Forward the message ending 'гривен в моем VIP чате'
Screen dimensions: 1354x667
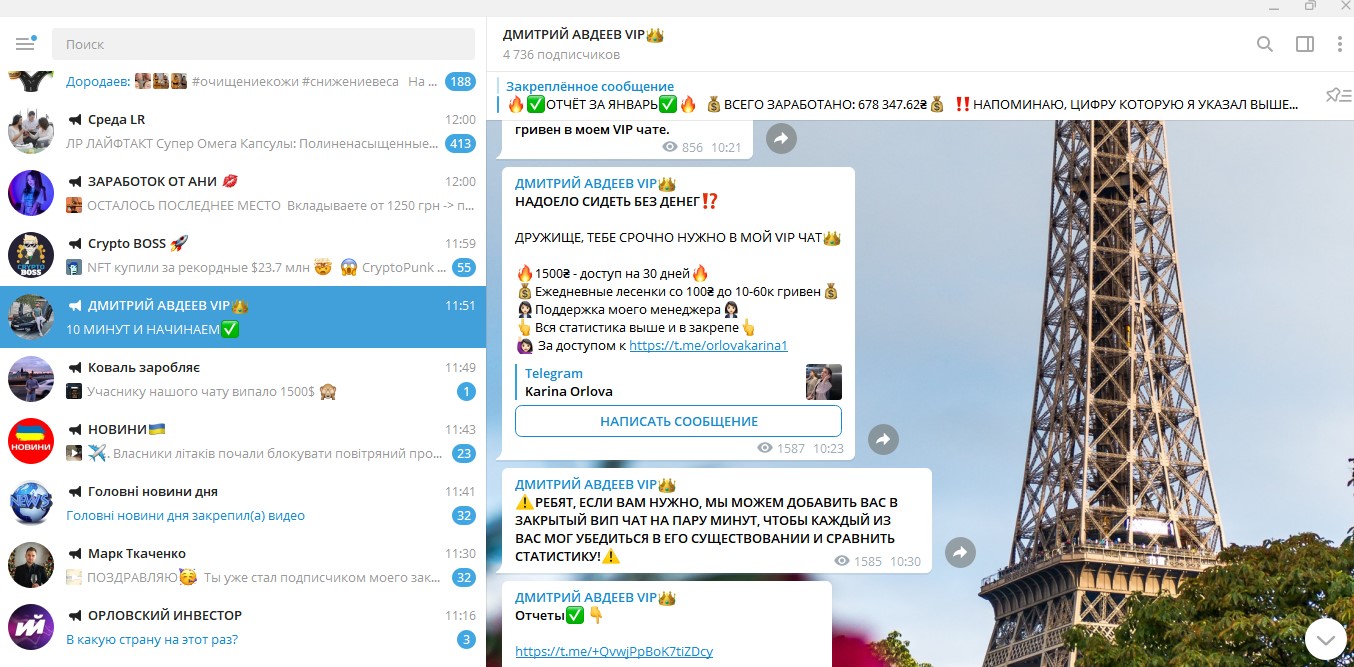coord(781,138)
